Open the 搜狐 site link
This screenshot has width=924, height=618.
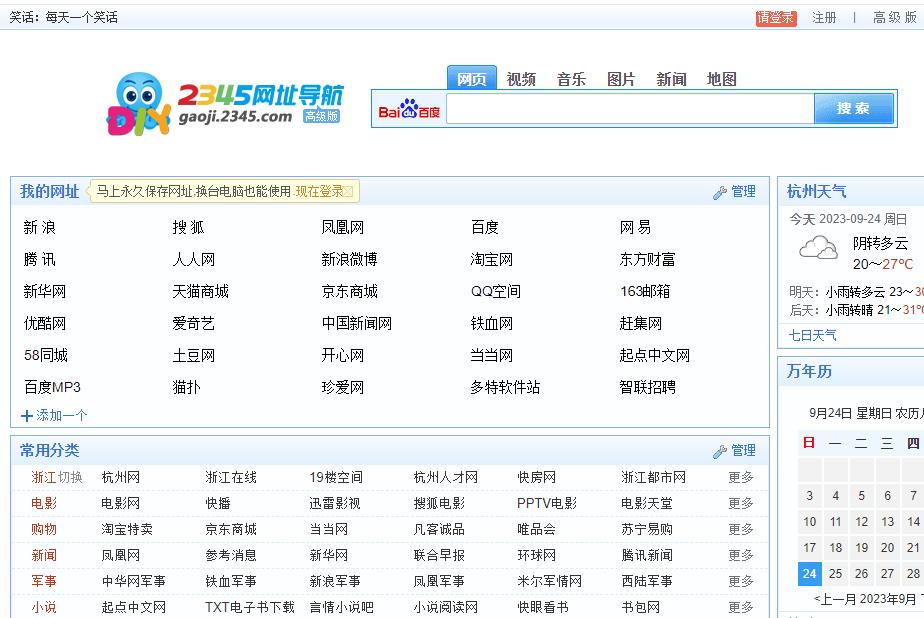click(189, 227)
